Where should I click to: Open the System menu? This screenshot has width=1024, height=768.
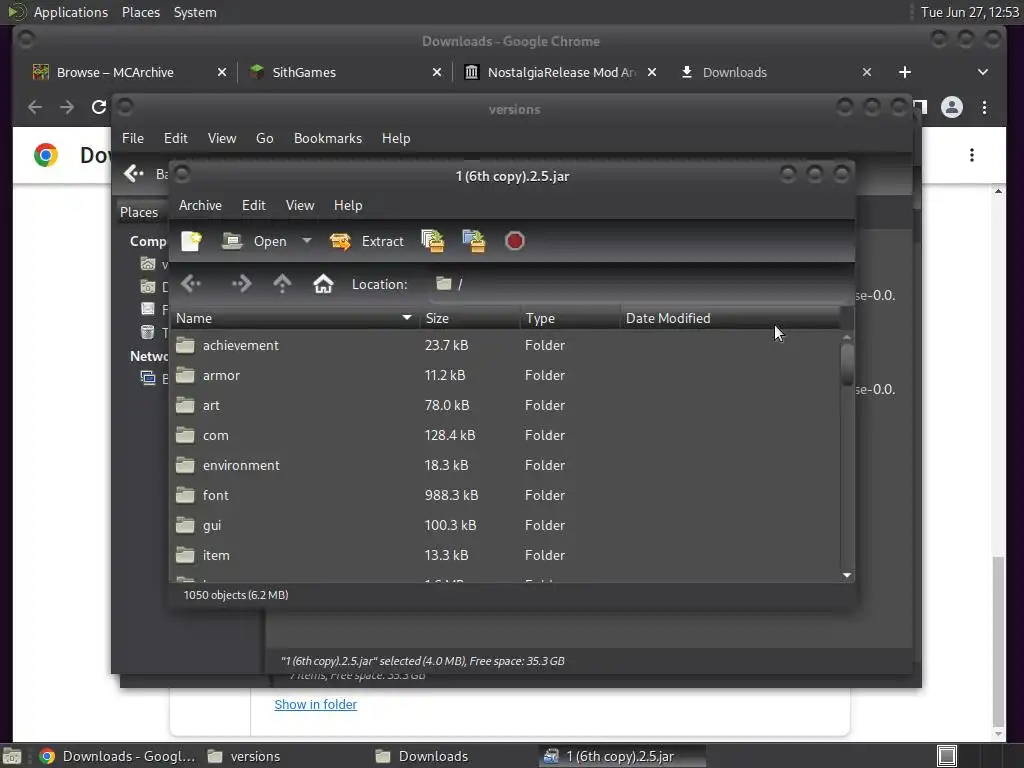195,12
